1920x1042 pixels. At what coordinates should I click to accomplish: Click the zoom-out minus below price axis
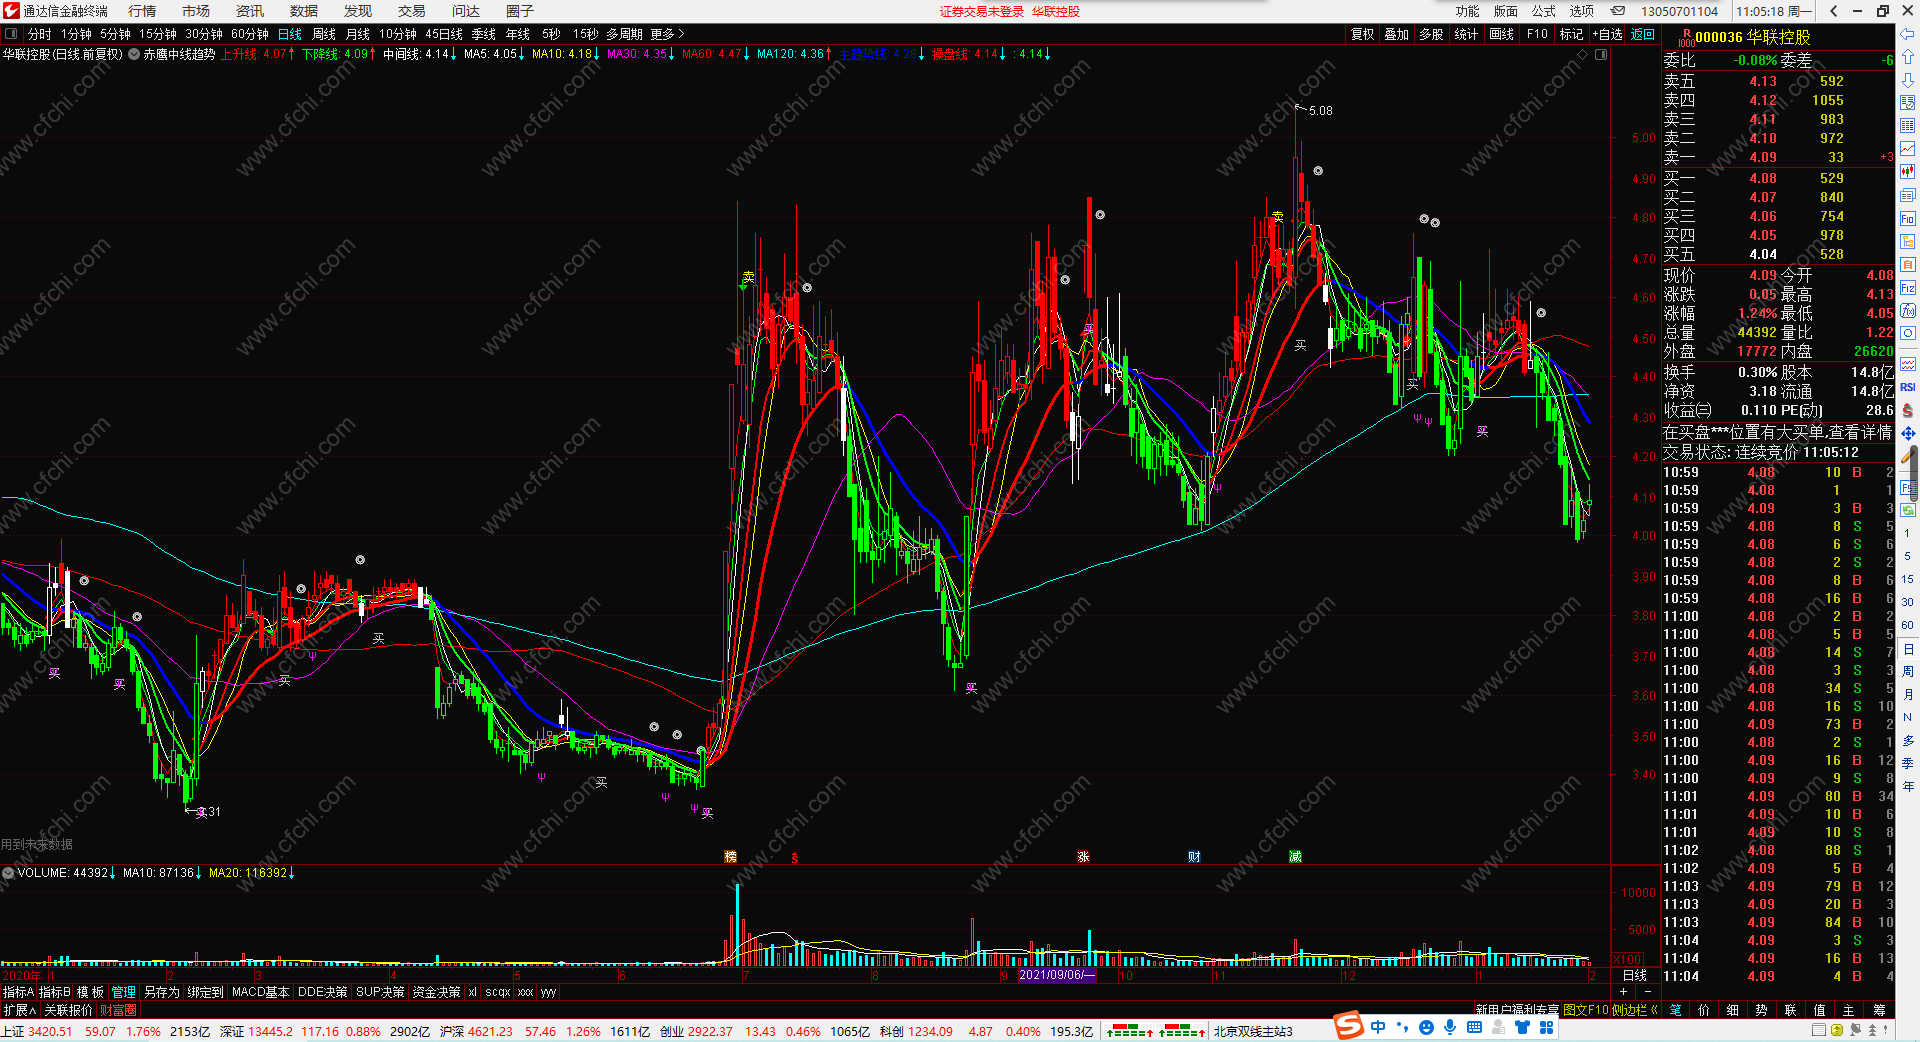point(1648,992)
